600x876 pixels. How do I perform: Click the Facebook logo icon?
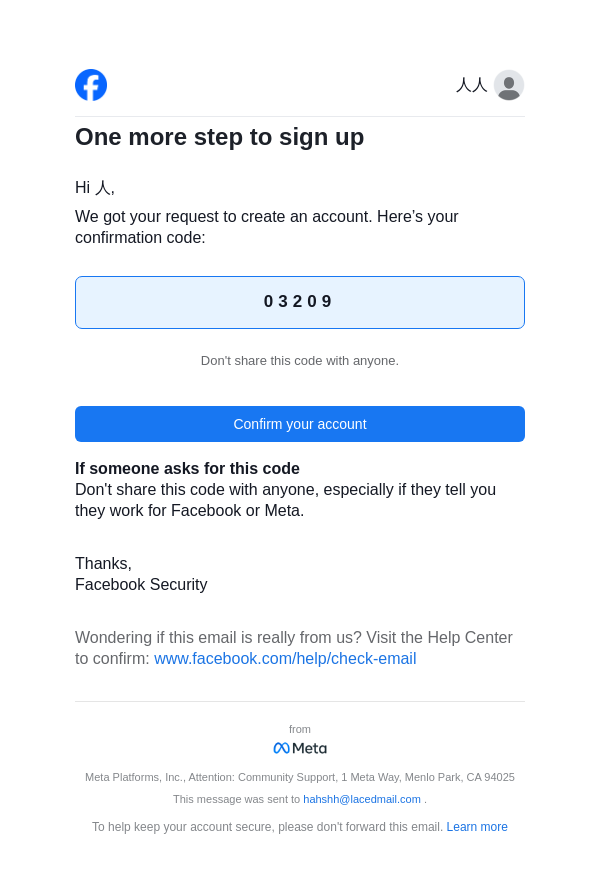(x=91, y=85)
